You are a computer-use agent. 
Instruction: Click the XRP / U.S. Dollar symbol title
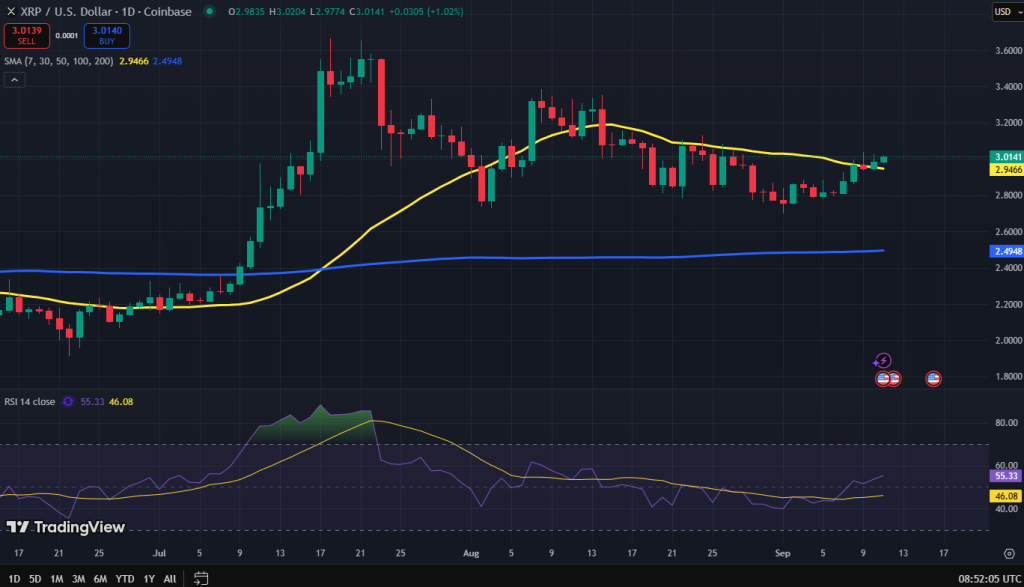point(106,12)
